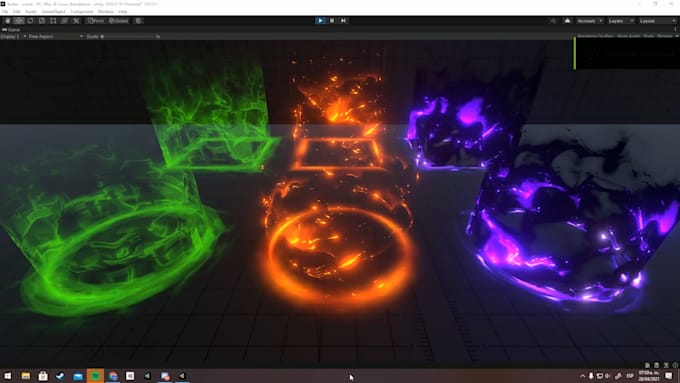Open the Display 1 dropdown
Image resolution: width=680 pixels, height=383 pixels.
13,36
